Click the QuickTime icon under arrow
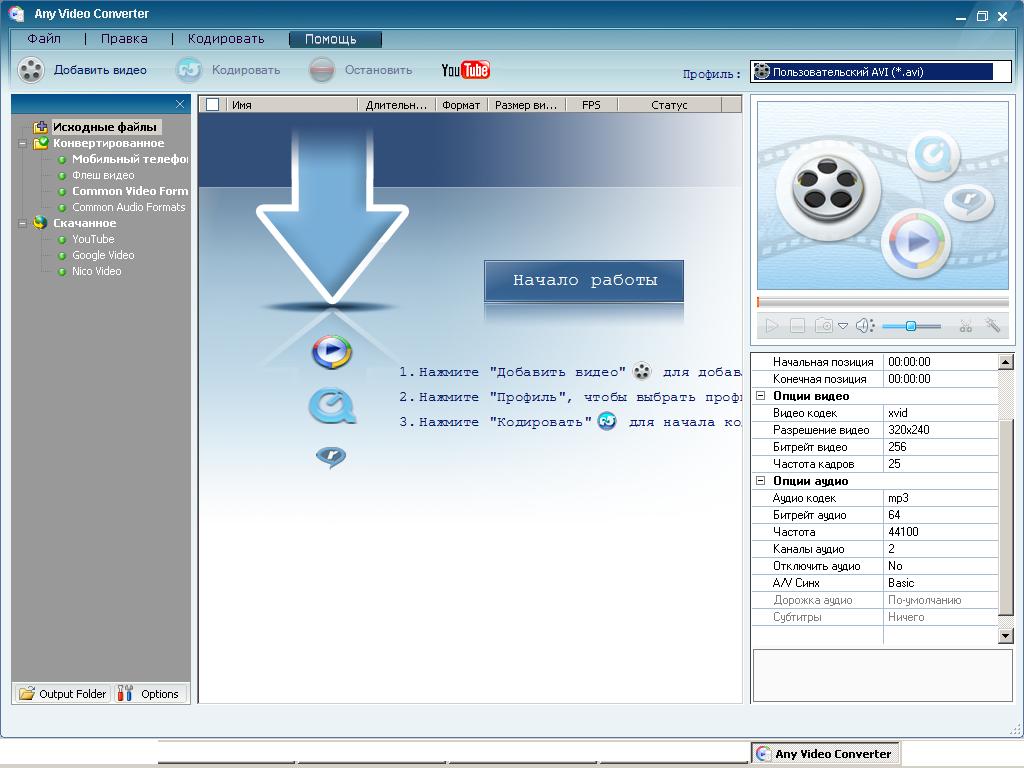1024x768 pixels. pyautogui.click(x=332, y=406)
